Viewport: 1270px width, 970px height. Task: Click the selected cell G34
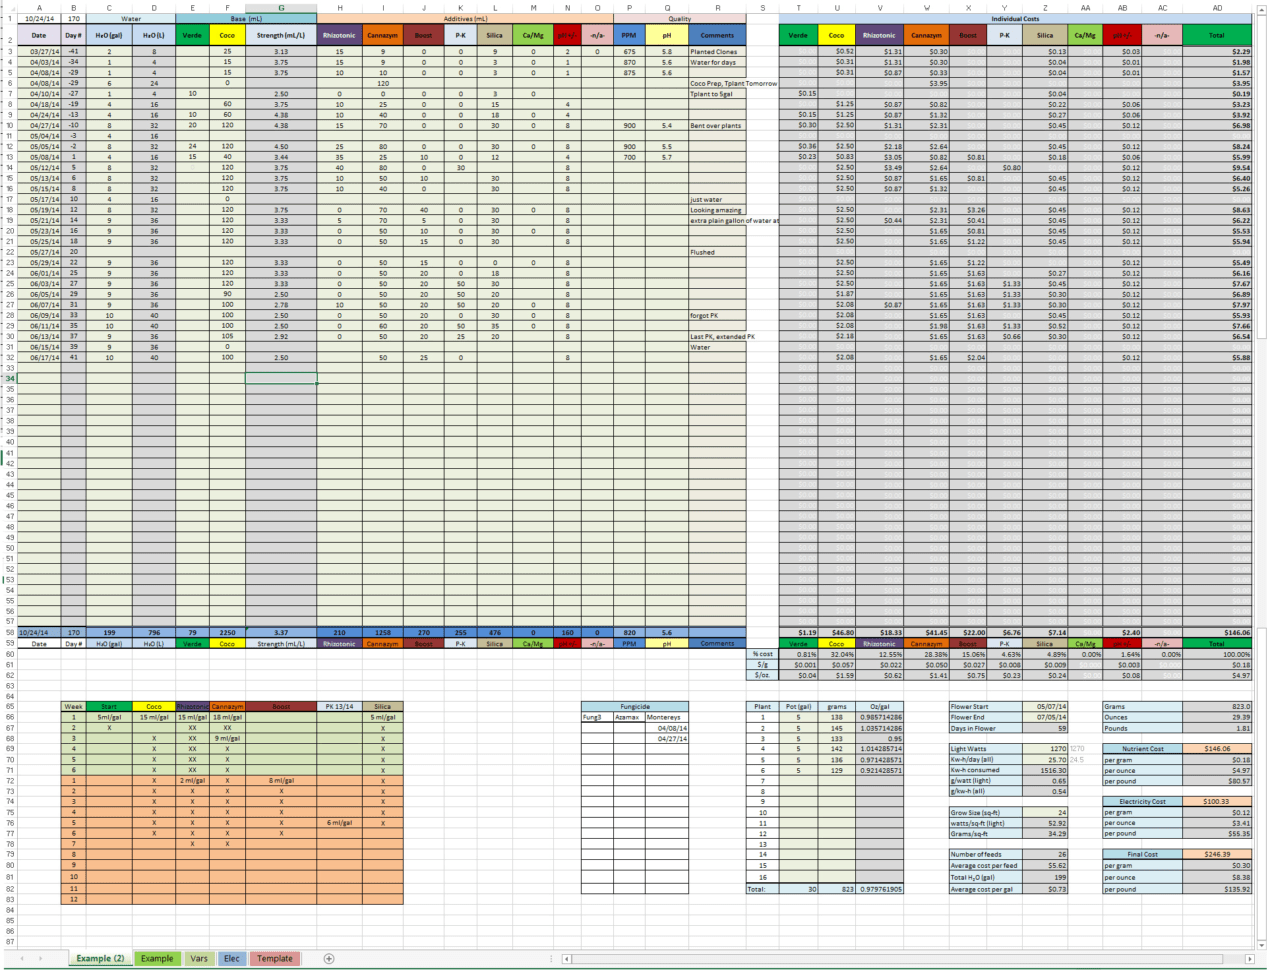[281, 378]
